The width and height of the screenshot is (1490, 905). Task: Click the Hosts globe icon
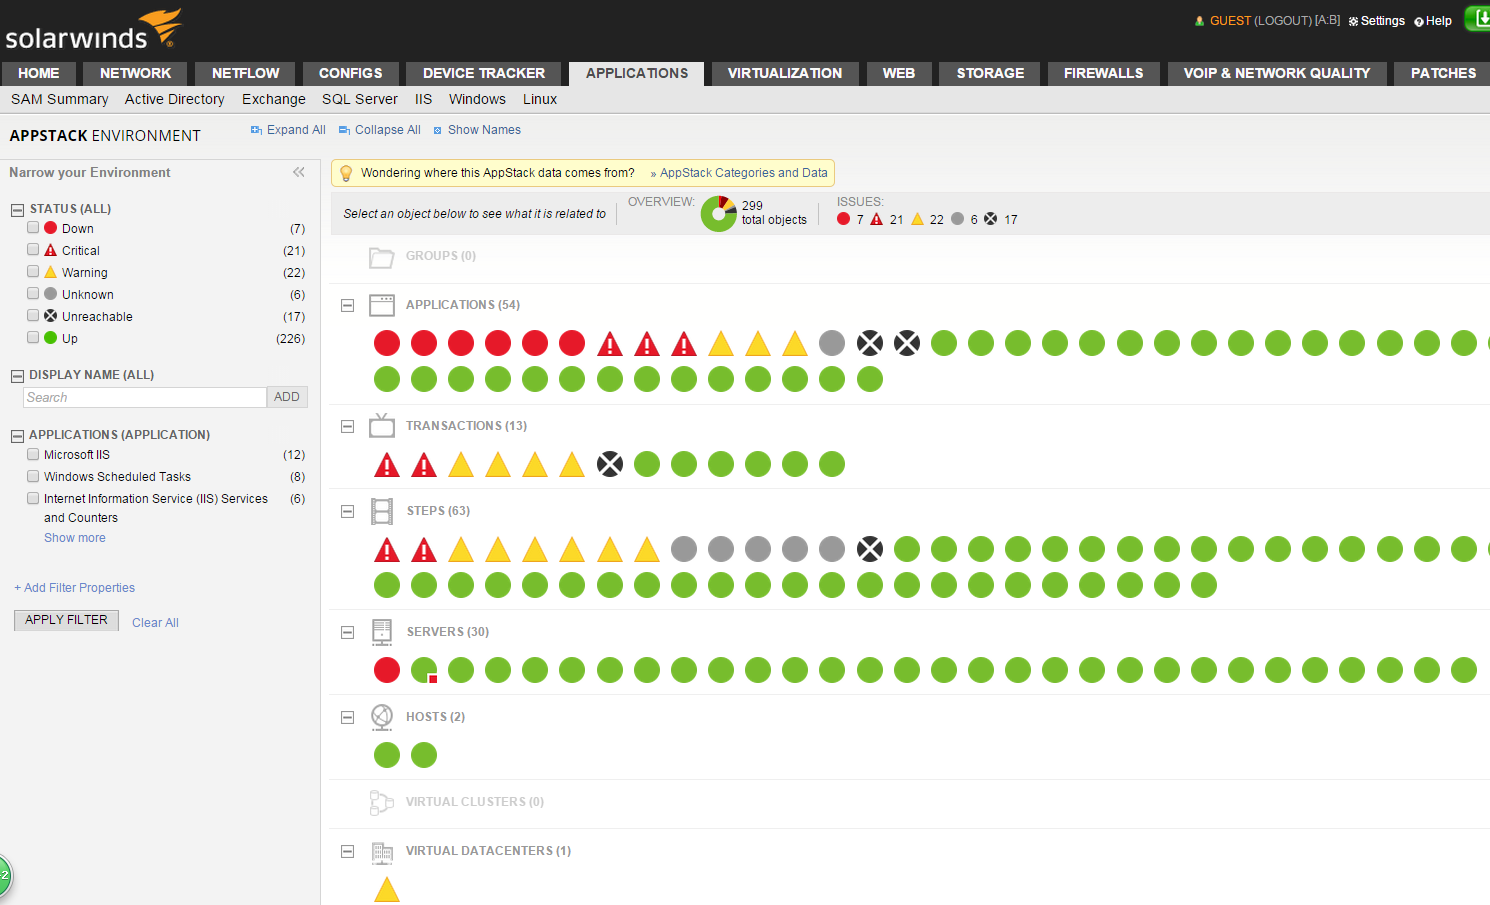(x=381, y=717)
